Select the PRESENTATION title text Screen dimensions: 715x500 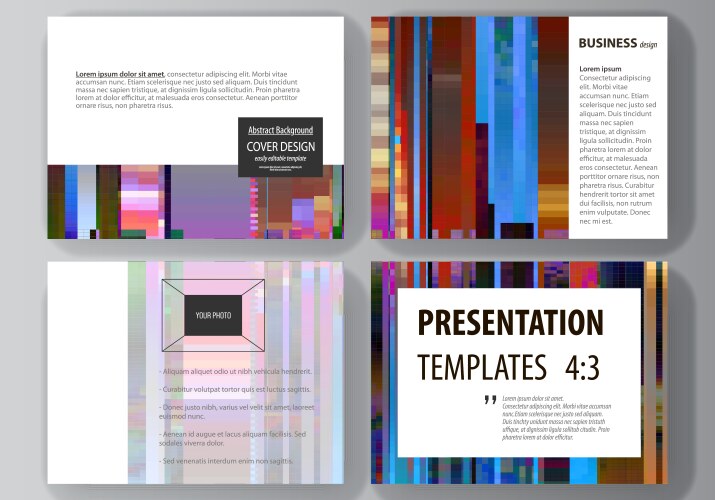pos(510,322)
